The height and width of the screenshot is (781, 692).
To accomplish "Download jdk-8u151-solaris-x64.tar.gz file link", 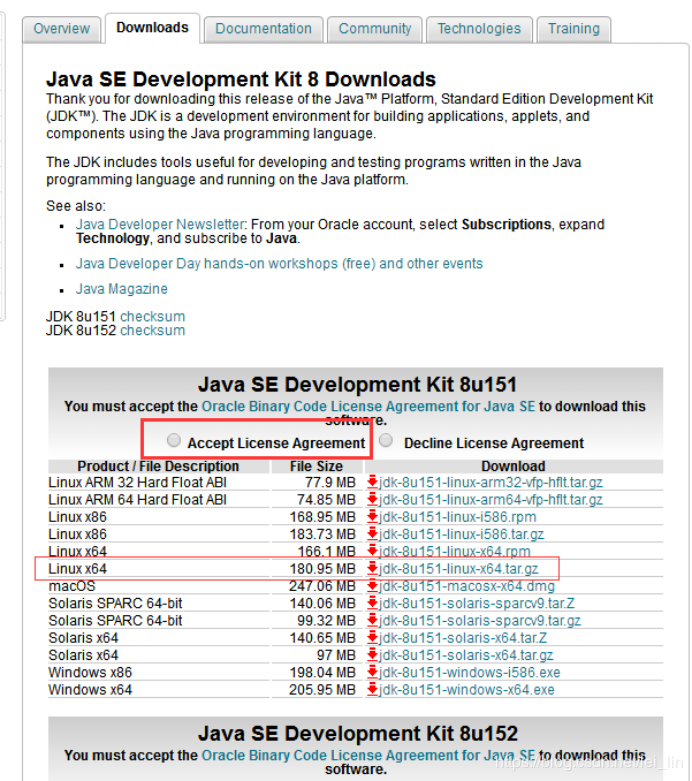I will click(466, 655).
